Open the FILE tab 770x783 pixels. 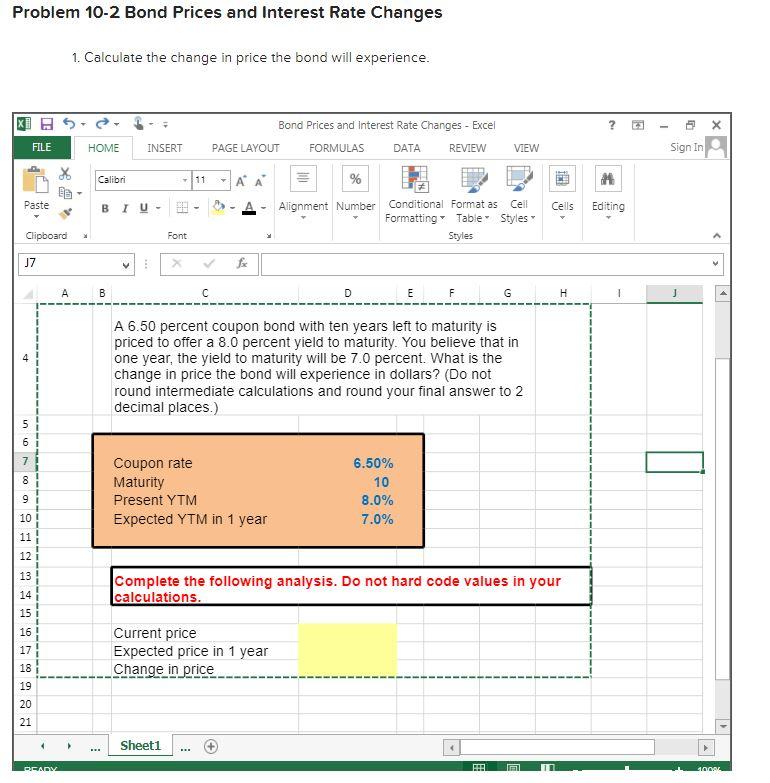coord(41,147)
